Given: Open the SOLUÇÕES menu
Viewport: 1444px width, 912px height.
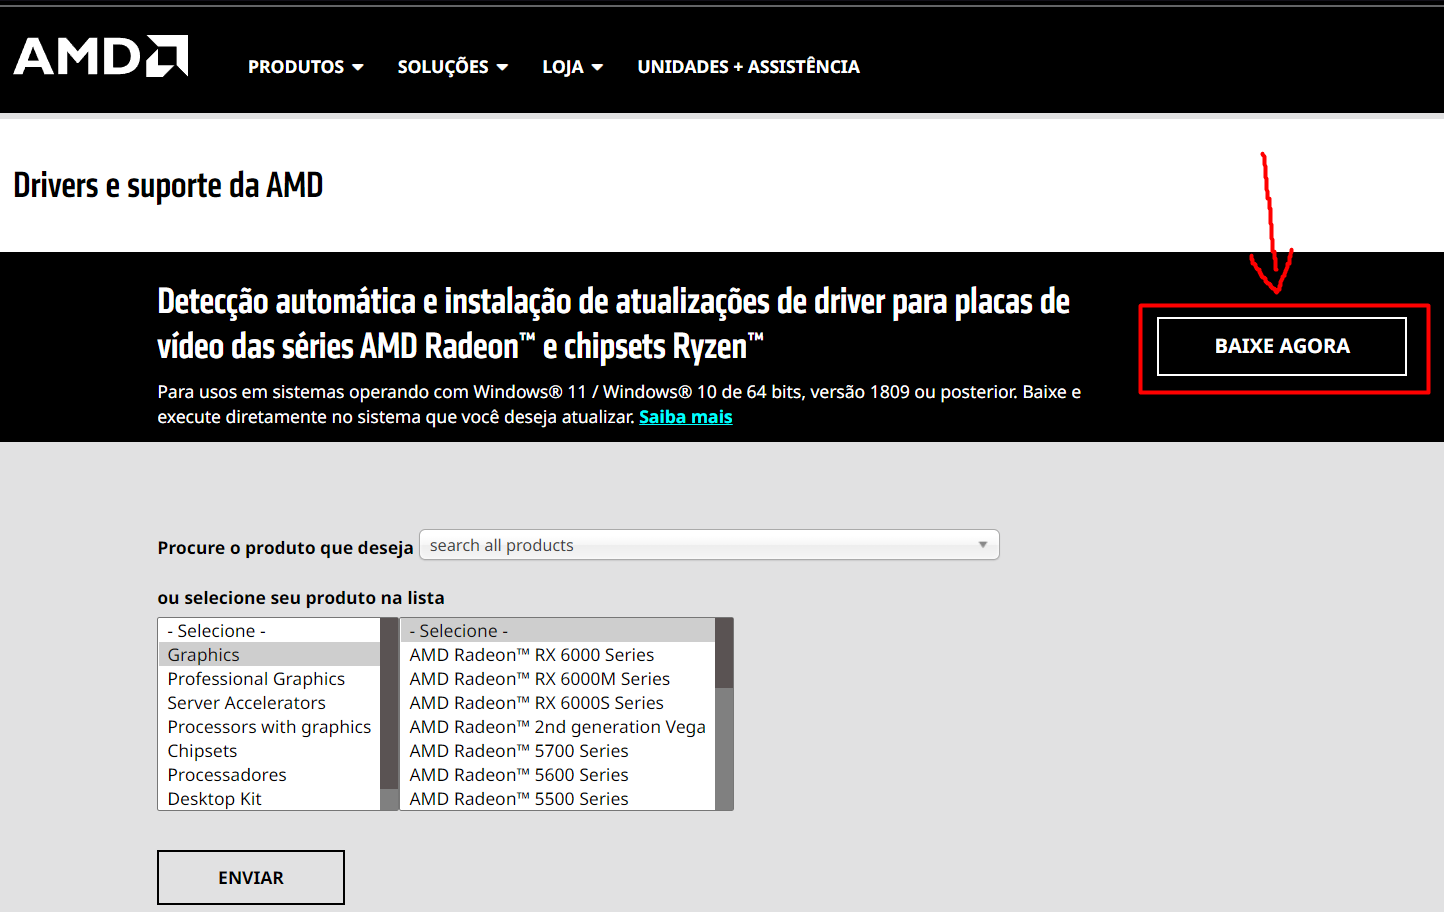Looking at the screenshot, I should [453, 67].
